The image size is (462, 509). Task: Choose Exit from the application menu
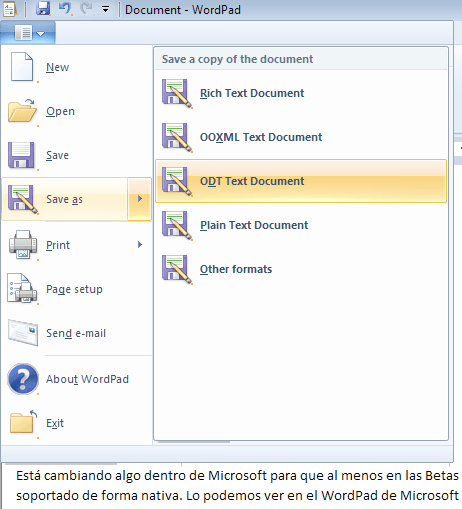(x=77, y=423)
